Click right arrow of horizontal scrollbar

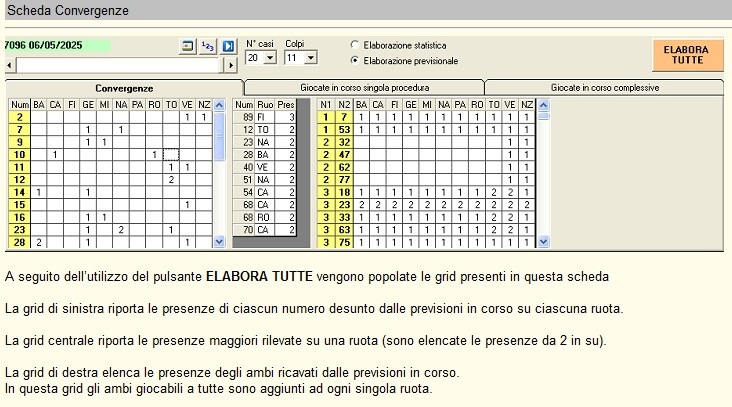coord(232,65)
